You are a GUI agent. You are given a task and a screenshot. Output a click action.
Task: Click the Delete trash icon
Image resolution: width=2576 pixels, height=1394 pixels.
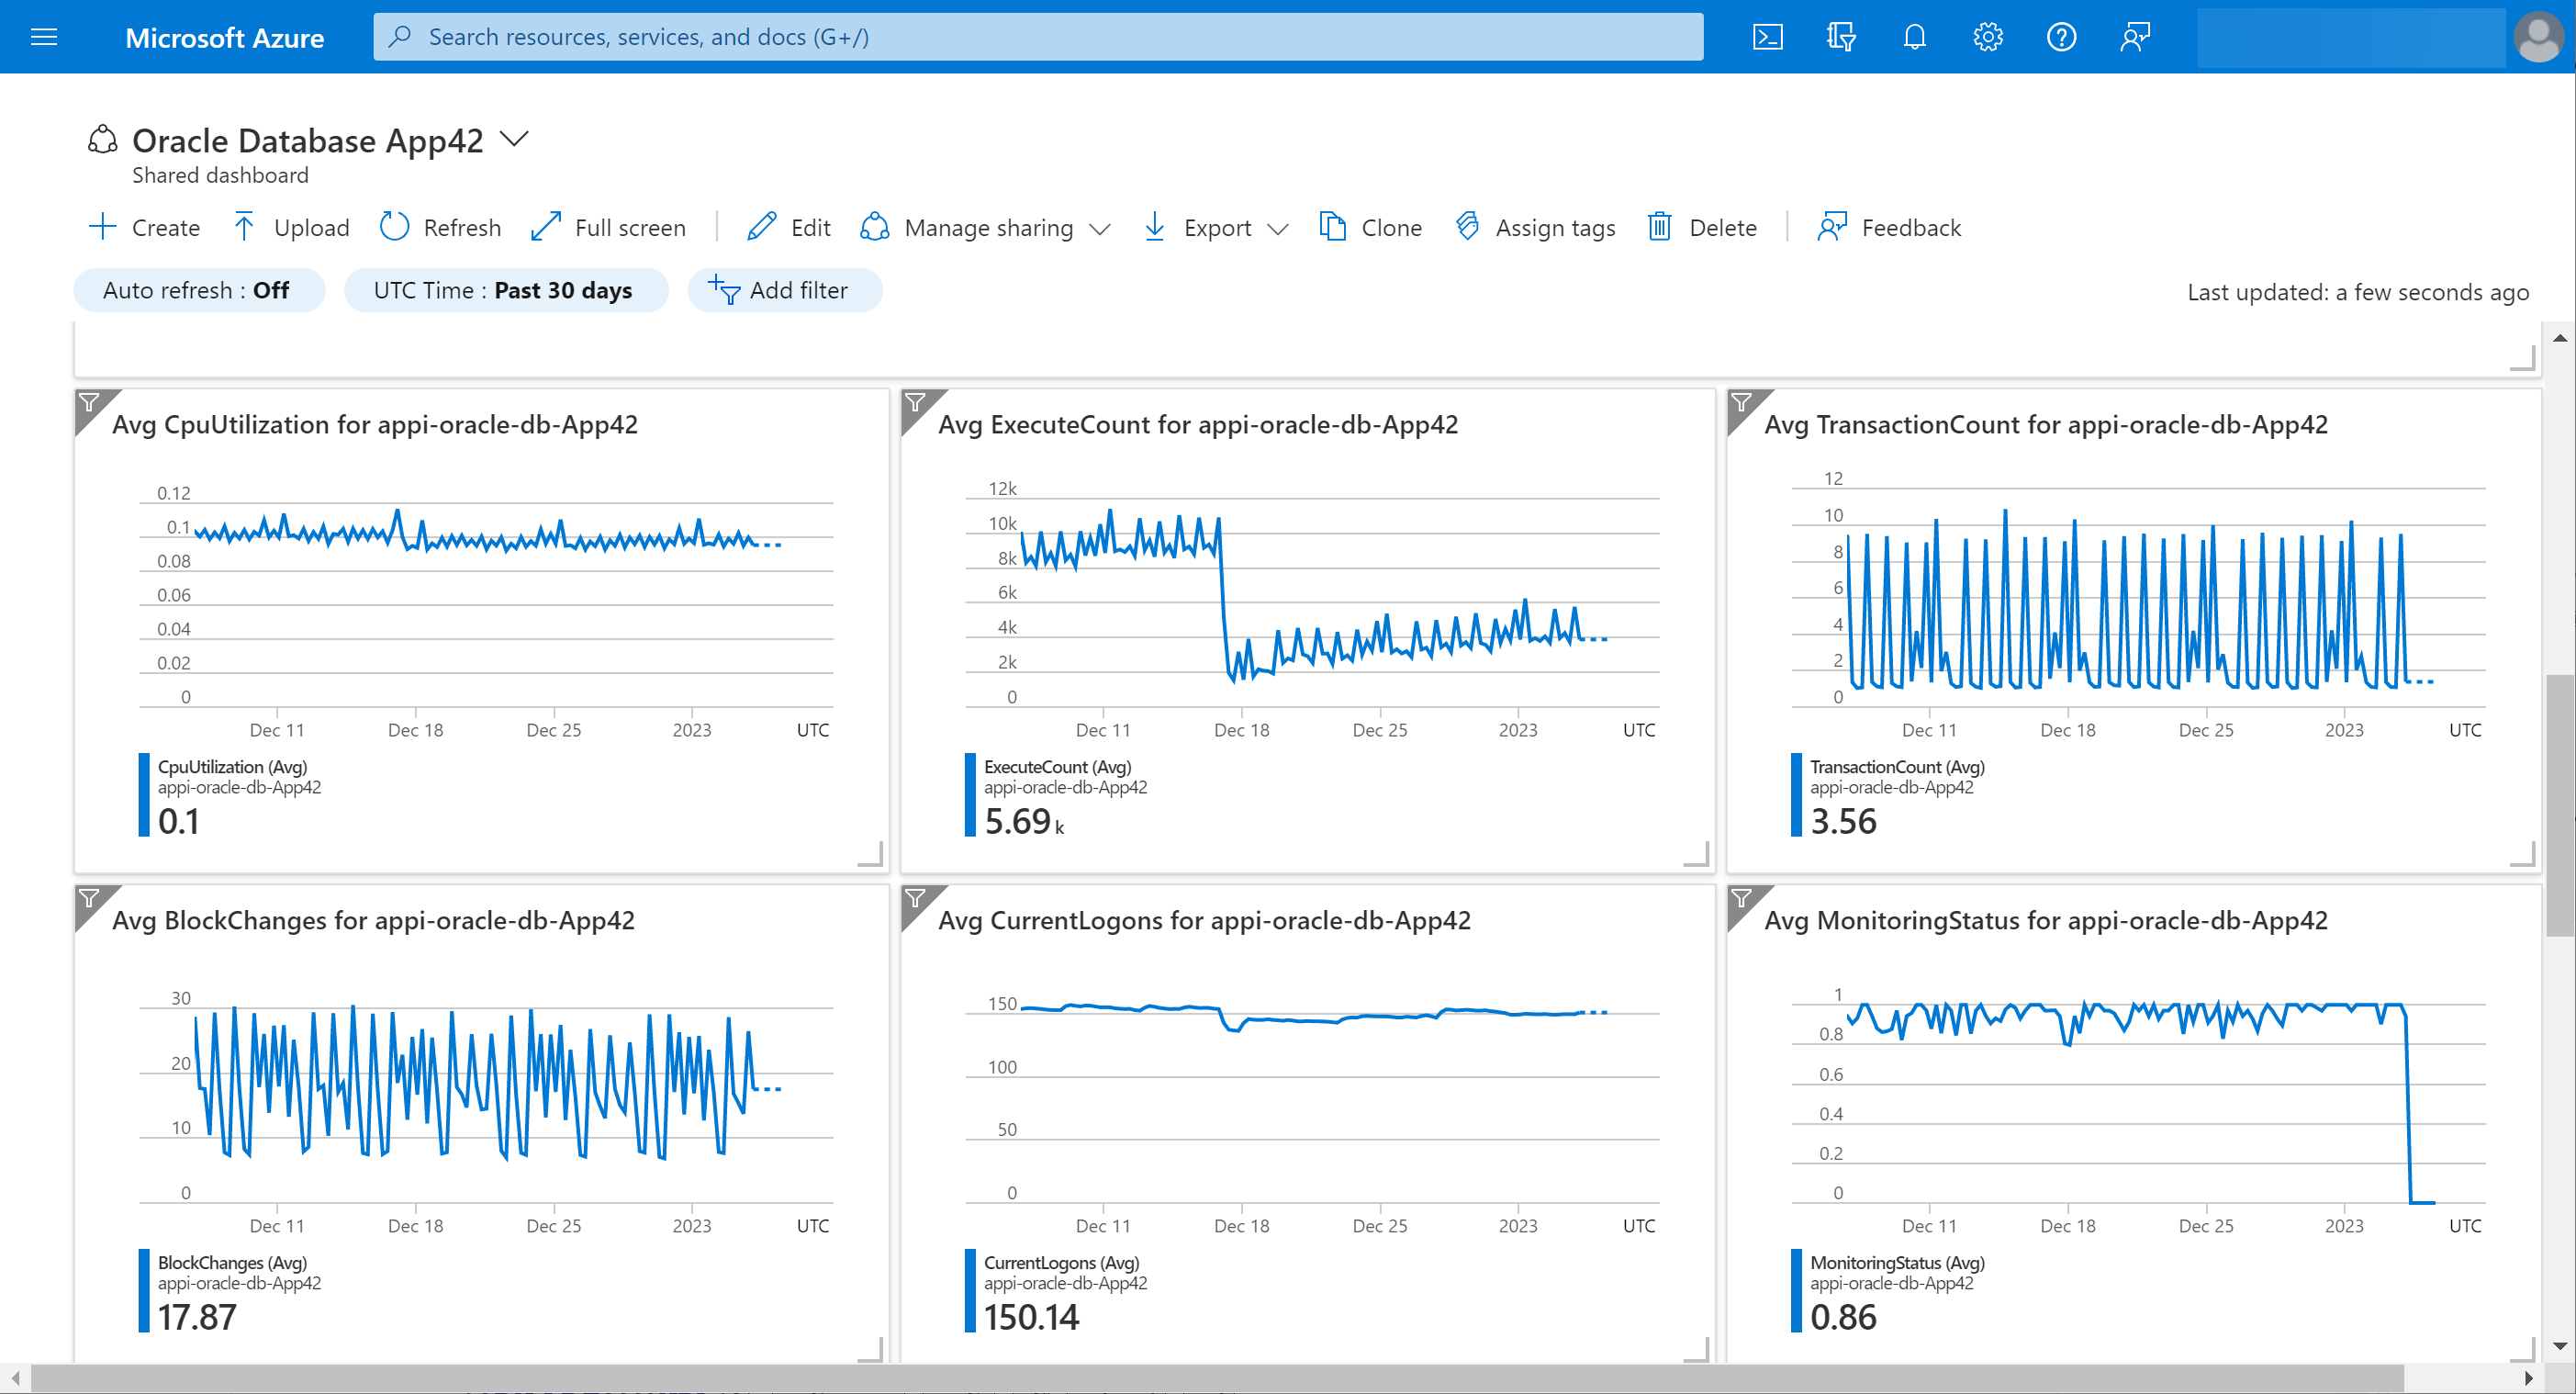click(x=1659, y=227)
